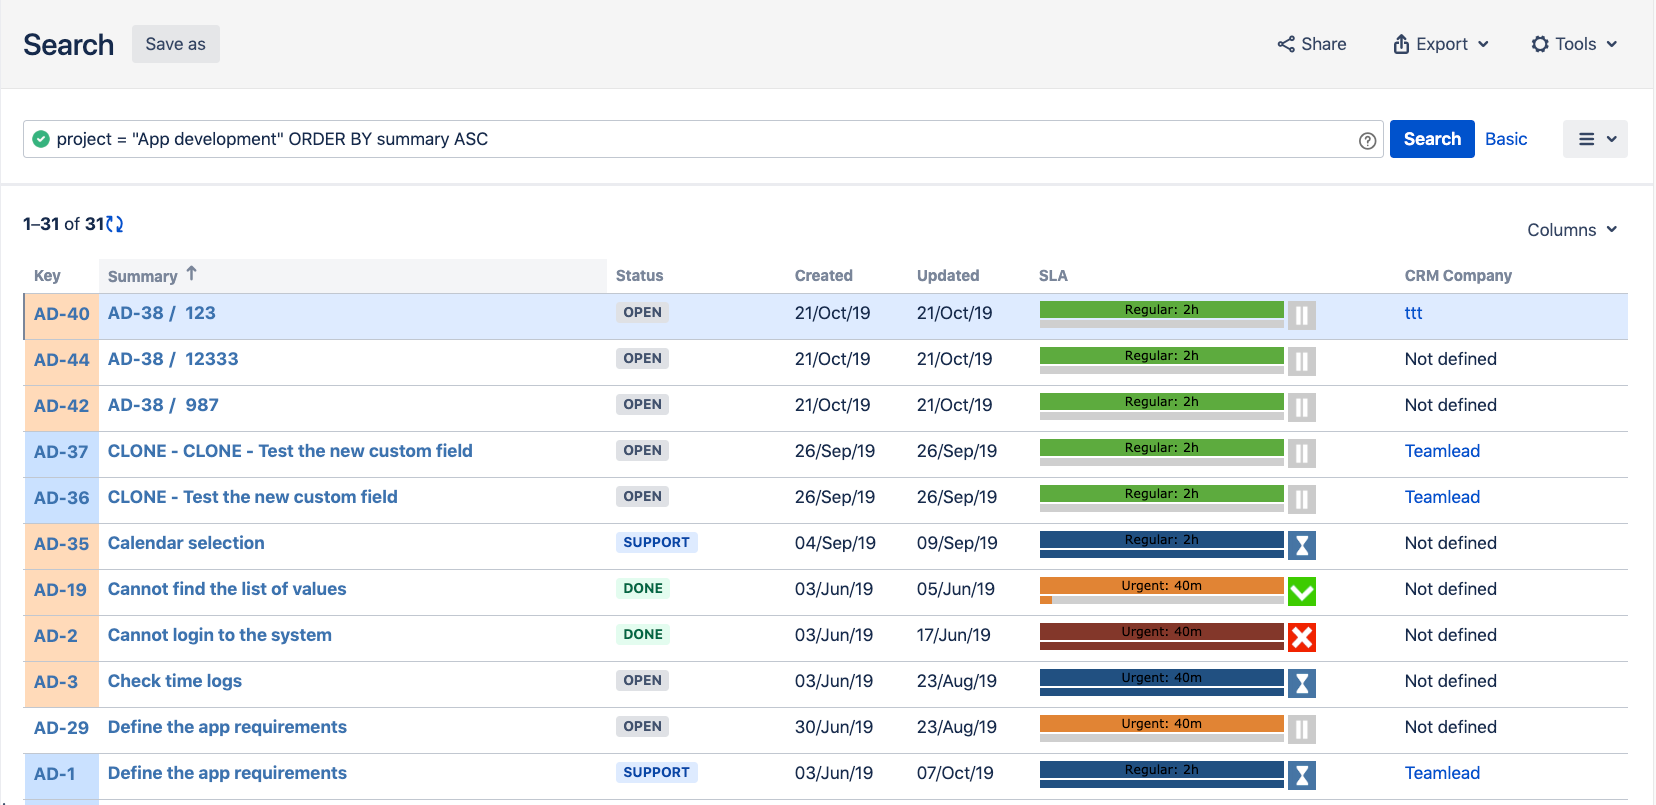
Task: Click the hourglass SLA icon for AD-35
Action: [x=1301, y=546]
